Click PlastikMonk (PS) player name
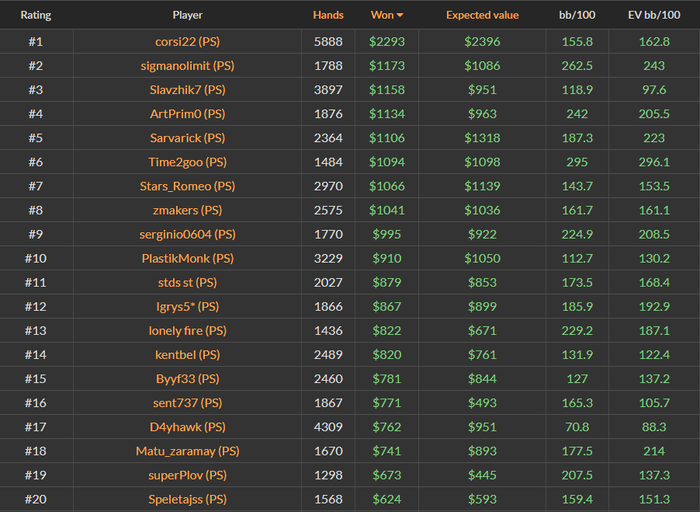 (x=187, y=258)
